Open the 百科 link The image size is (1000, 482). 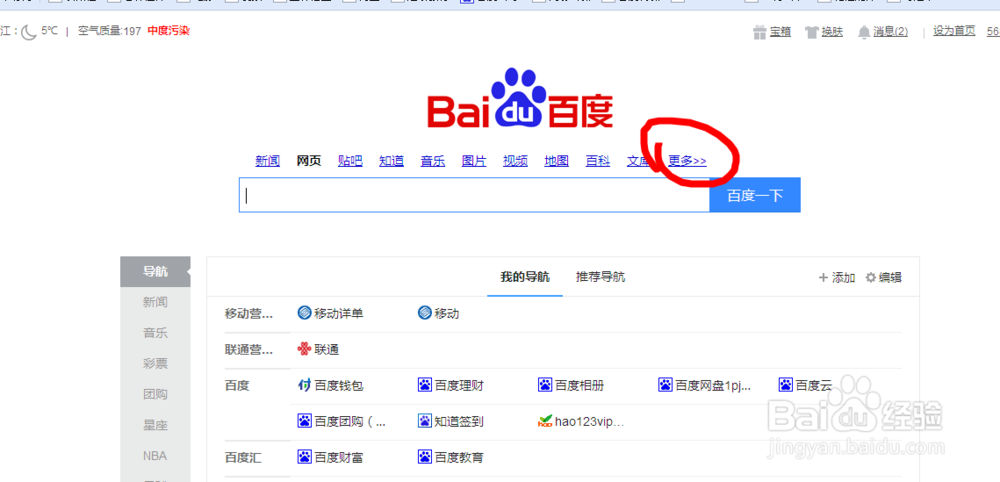598,161
